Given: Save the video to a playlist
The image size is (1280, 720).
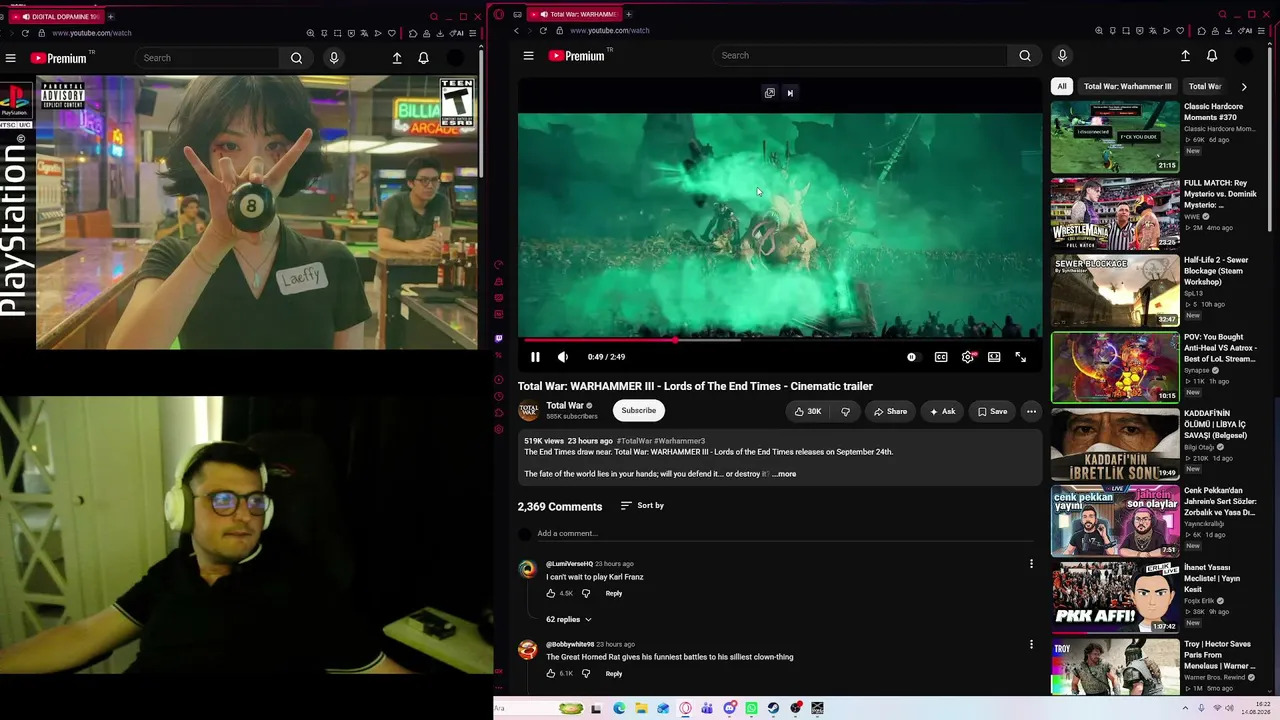Looking at the screenshot, I should (992, 411).
